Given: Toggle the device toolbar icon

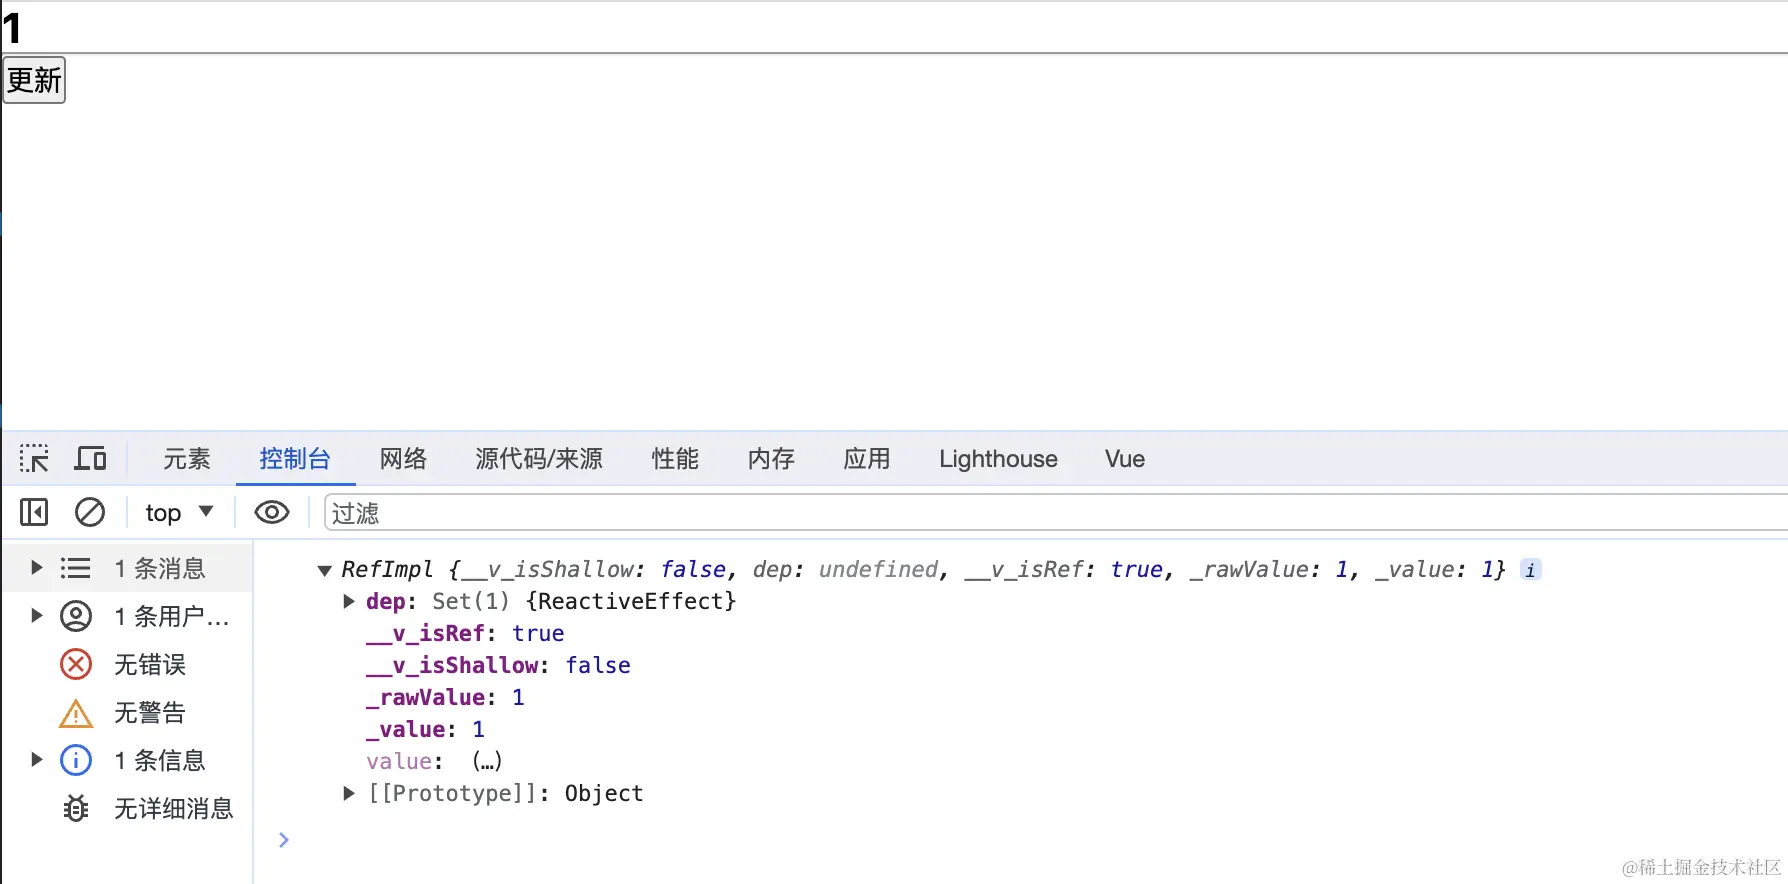Looking at the screenshot, I should click(x=90, y=459).
